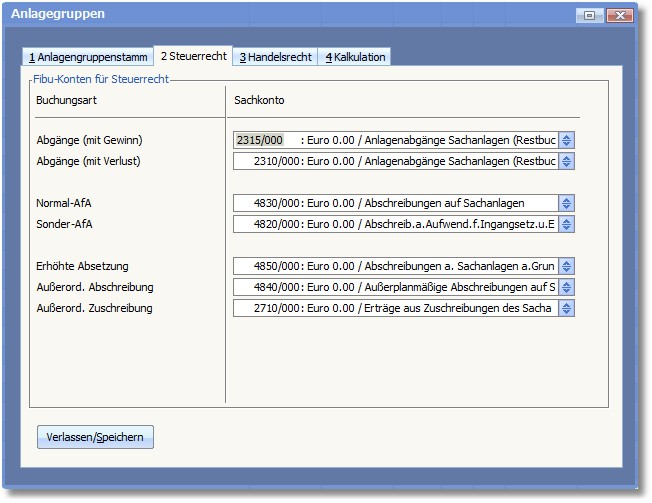Open the Normal-AfA account dropdown arrow
The width and height of the screenshot is (652, 503).
(567, 203)
